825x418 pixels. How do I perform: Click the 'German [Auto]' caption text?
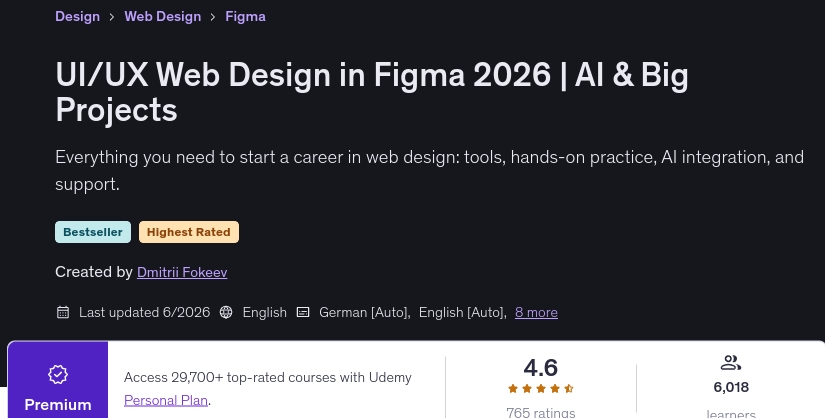(365, 312)
